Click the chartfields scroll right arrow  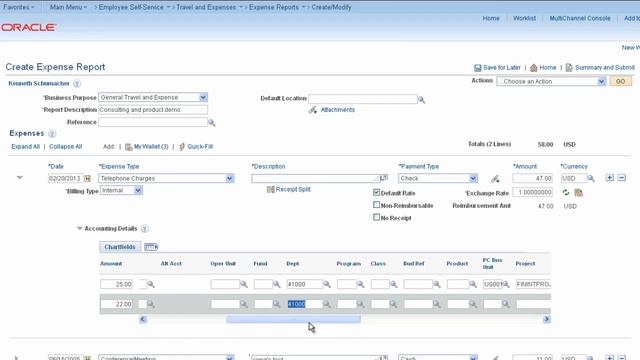(x=547, y=319)
